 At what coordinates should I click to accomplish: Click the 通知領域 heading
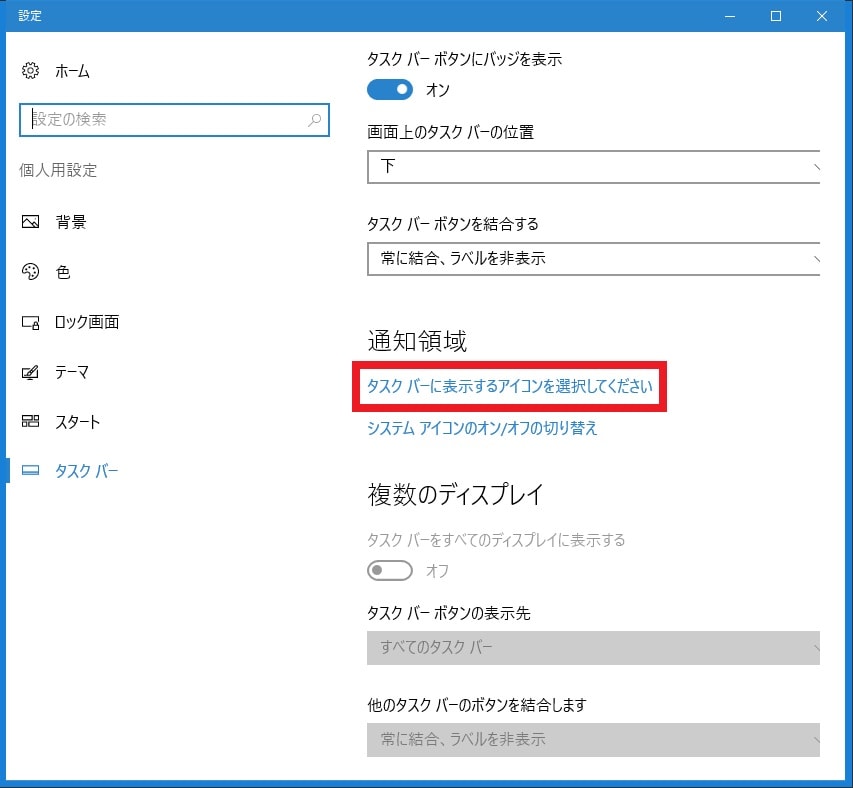417,341
